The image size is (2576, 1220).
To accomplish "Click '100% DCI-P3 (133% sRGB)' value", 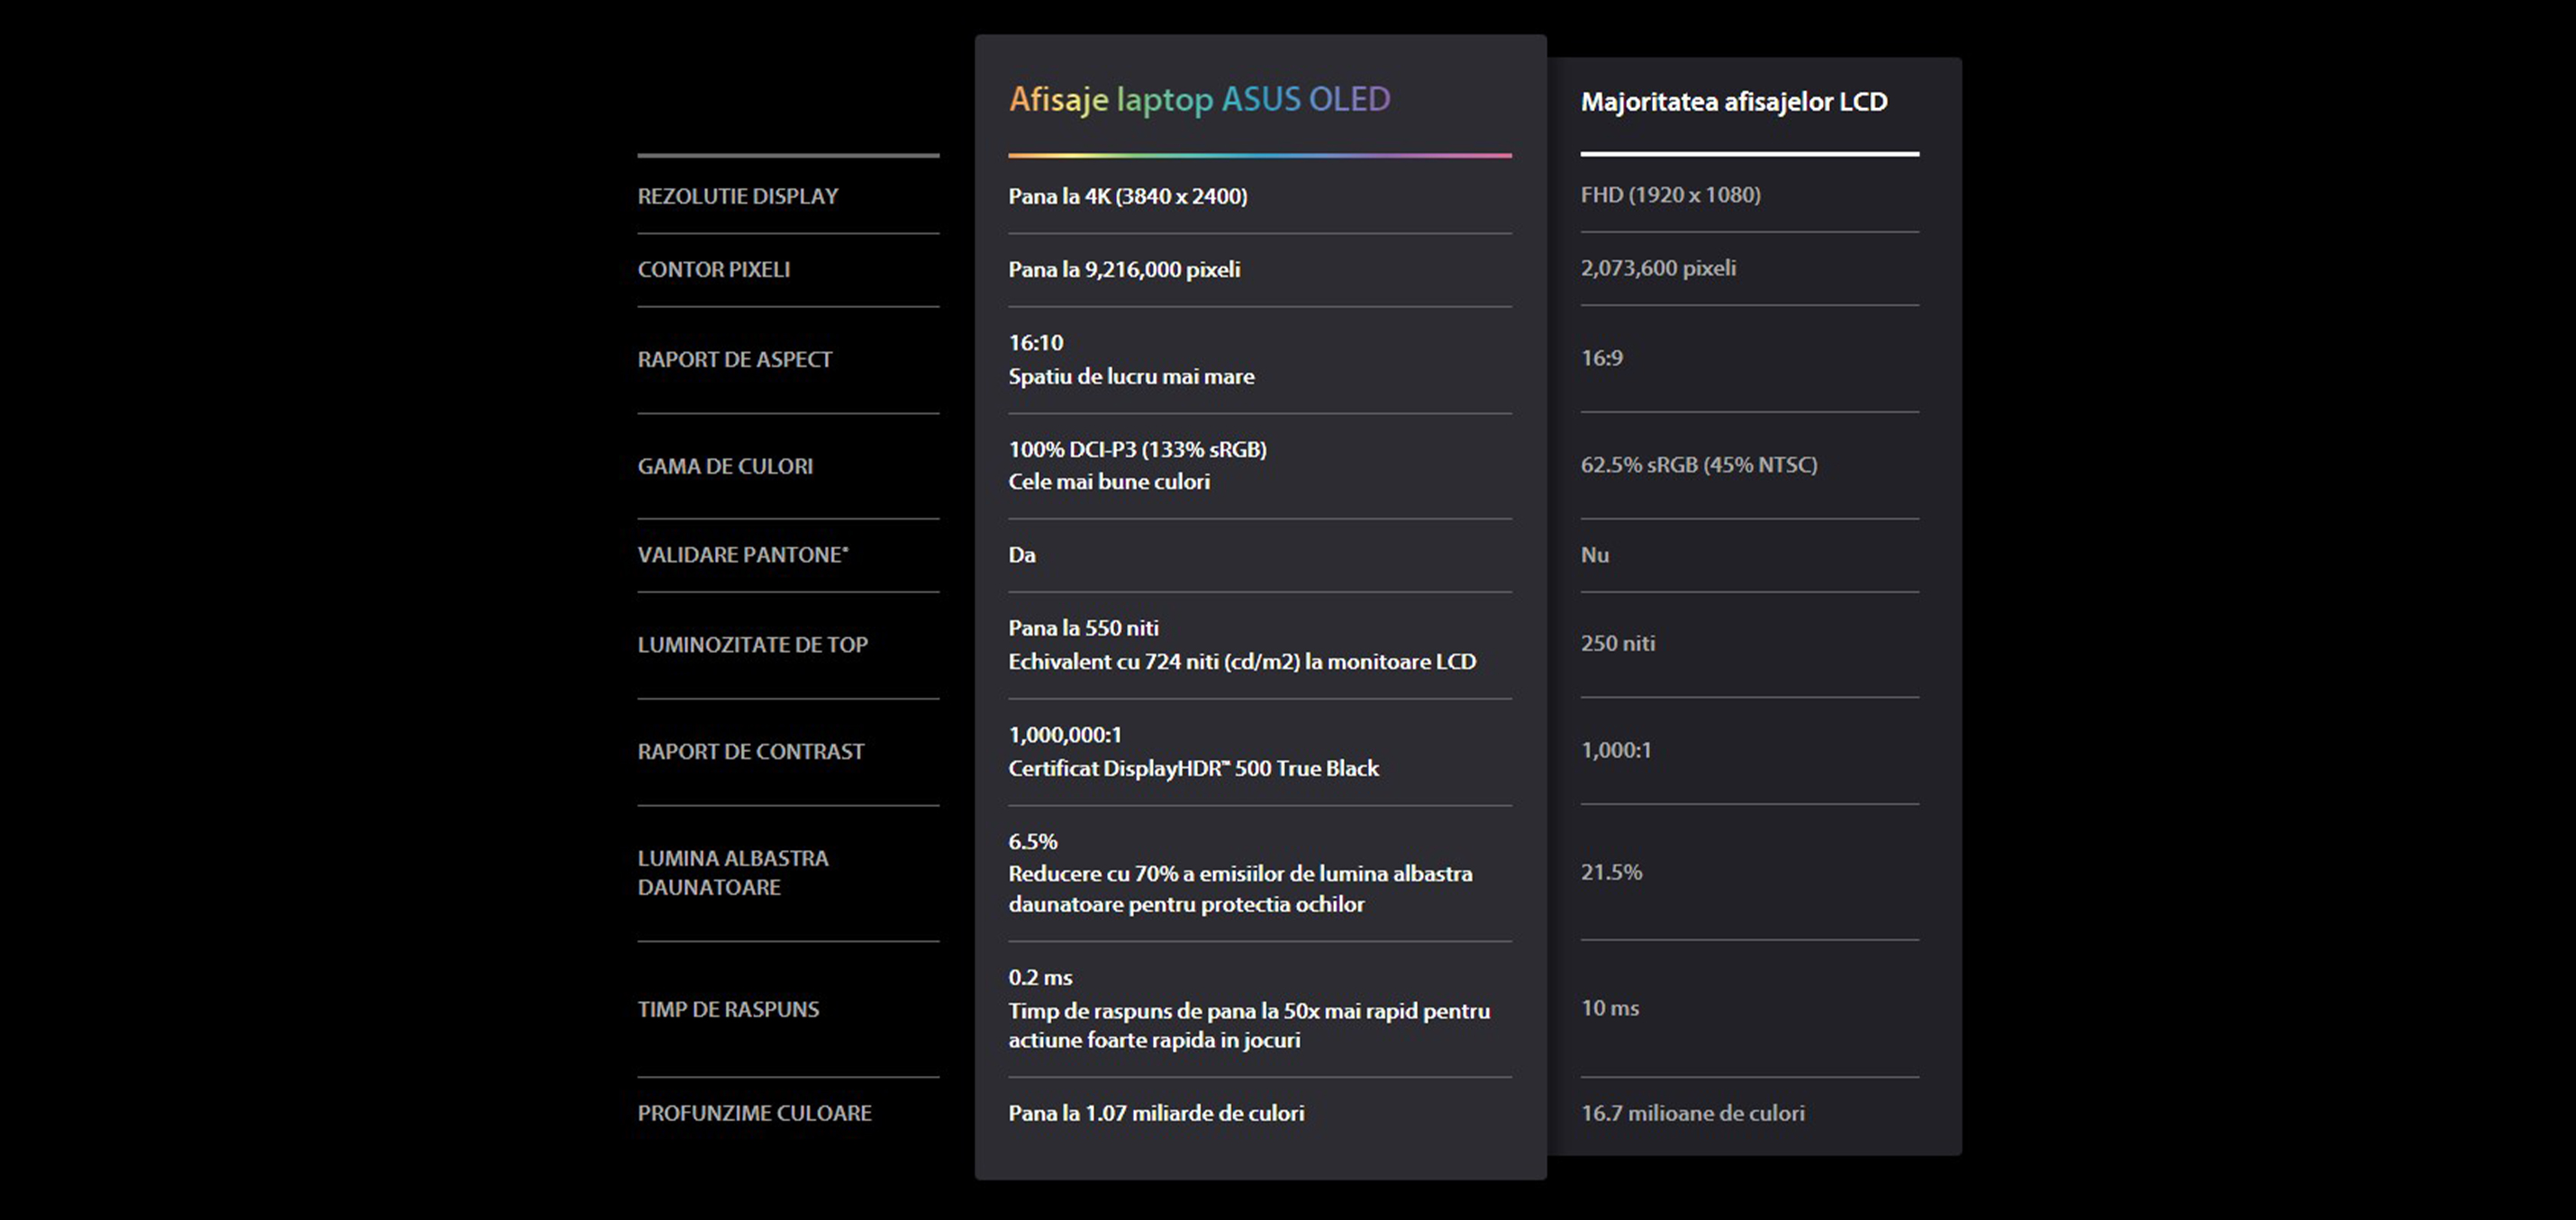I will (1138, 449).
